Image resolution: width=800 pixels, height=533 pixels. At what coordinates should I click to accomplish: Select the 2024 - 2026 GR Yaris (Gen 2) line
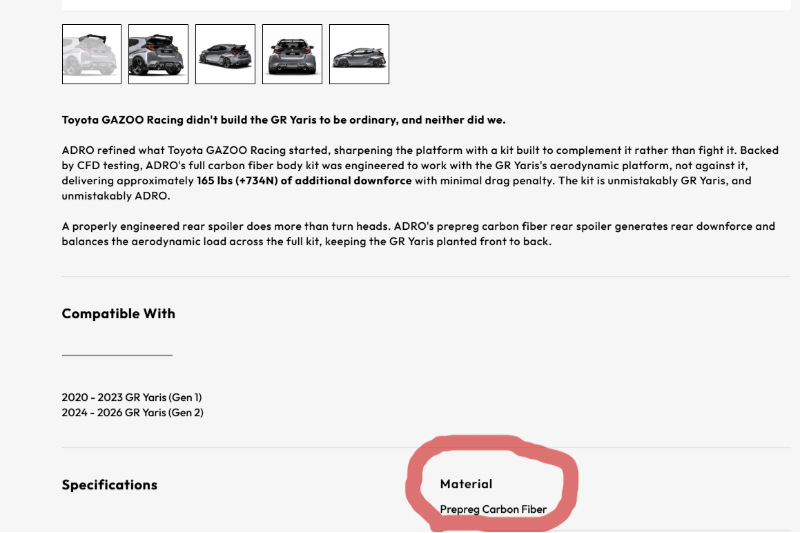point(133,412)
